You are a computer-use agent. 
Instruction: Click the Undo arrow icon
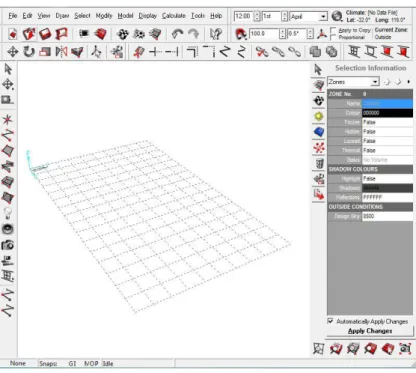pyautogui.click(x=177, y=34)
